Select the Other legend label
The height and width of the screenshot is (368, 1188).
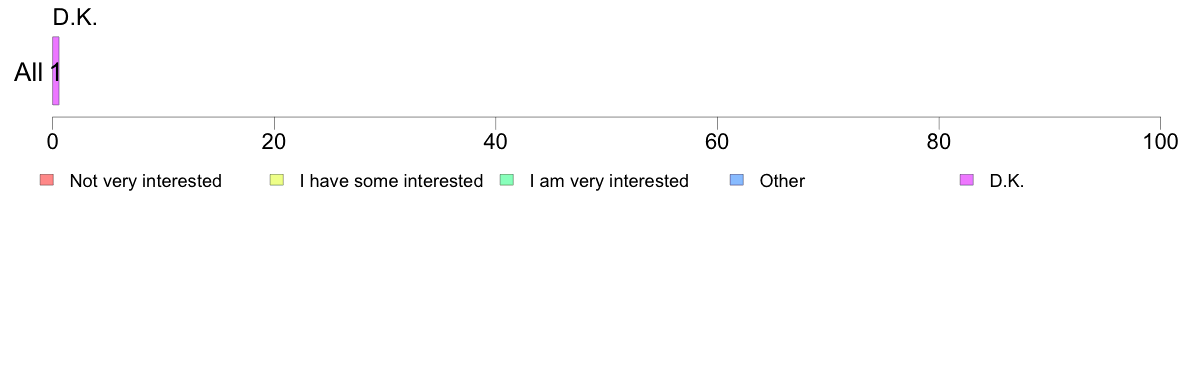tap(782, 181)
